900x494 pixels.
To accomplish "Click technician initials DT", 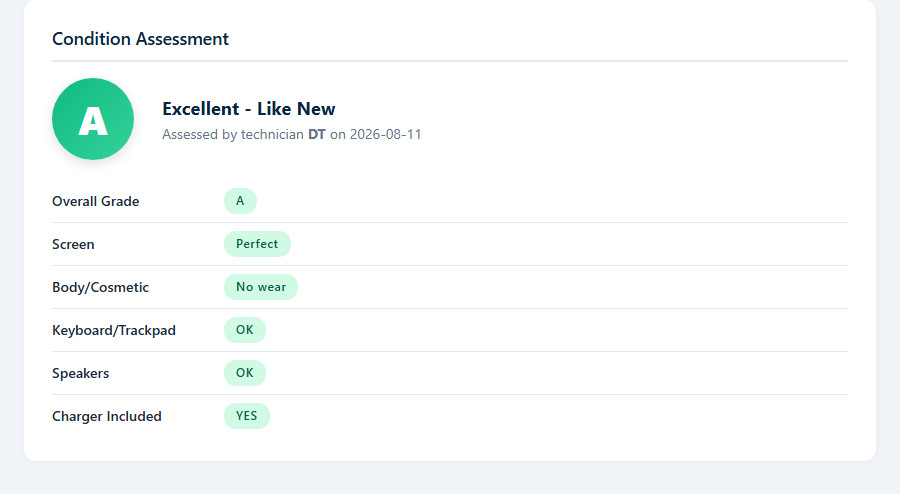I will point(317,134).
